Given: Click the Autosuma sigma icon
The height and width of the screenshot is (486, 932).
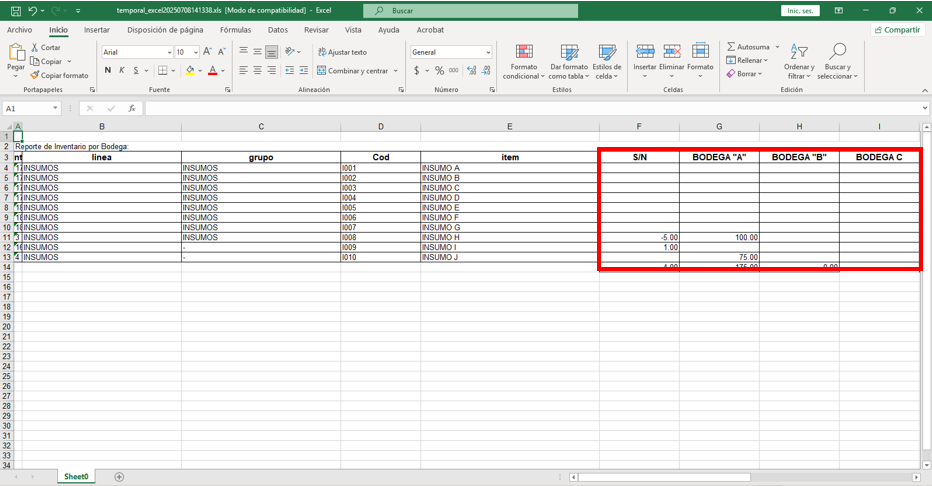Looking at the screenshot, I should click(x=731, y=47).
